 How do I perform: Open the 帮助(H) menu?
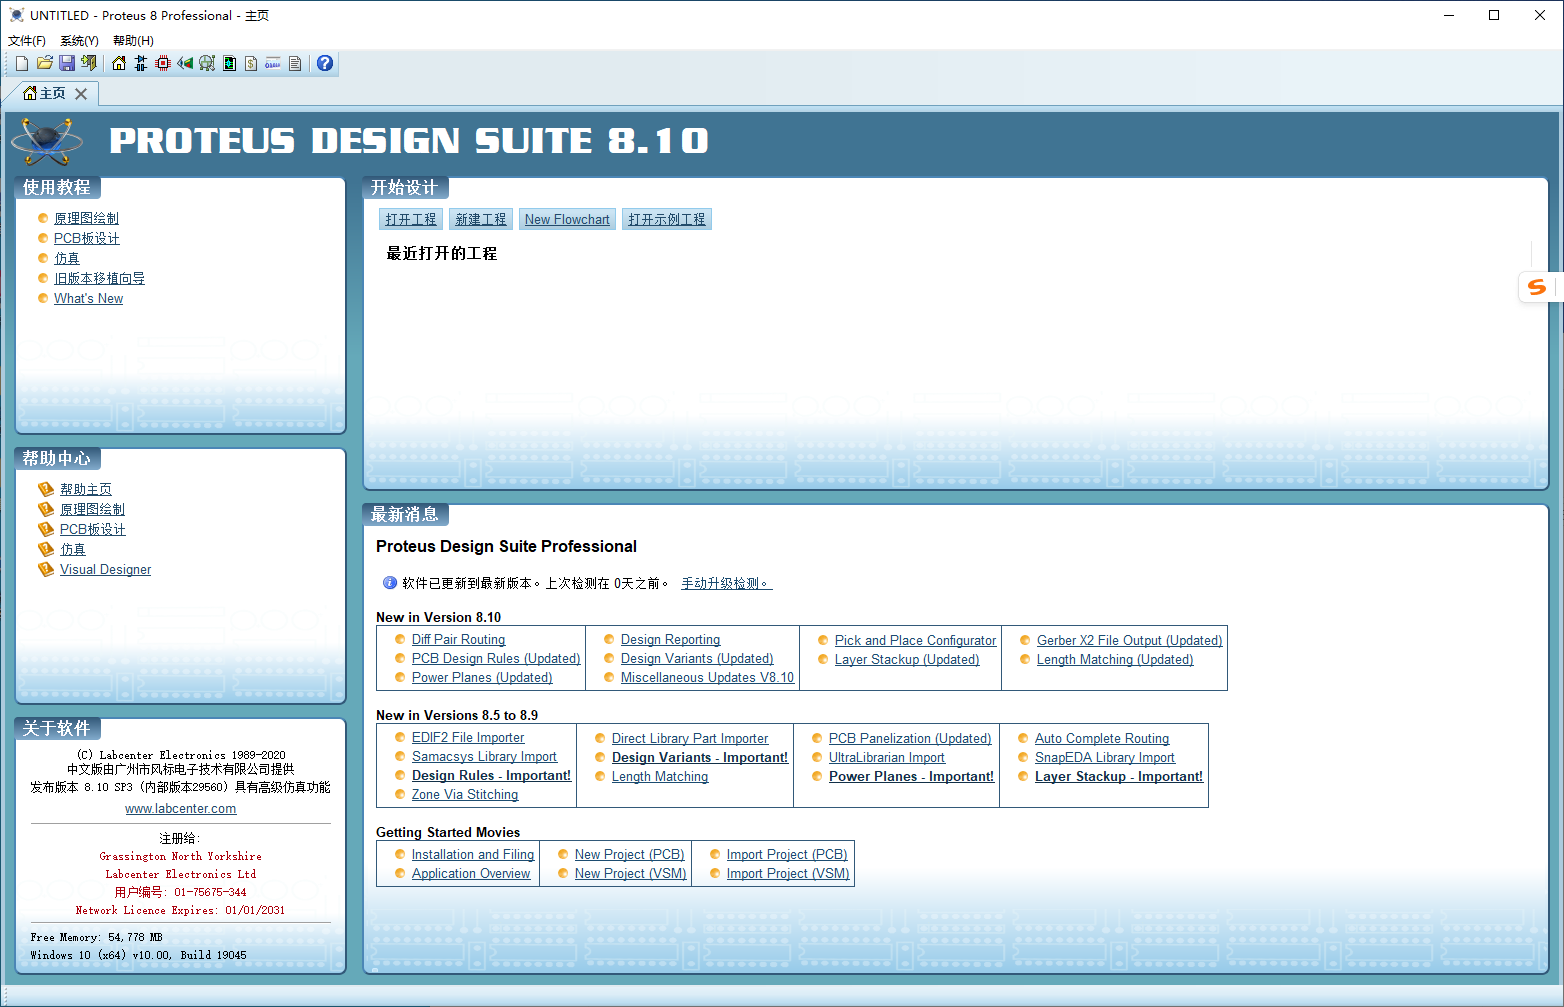pyautogui.click(x=133, y=41)
